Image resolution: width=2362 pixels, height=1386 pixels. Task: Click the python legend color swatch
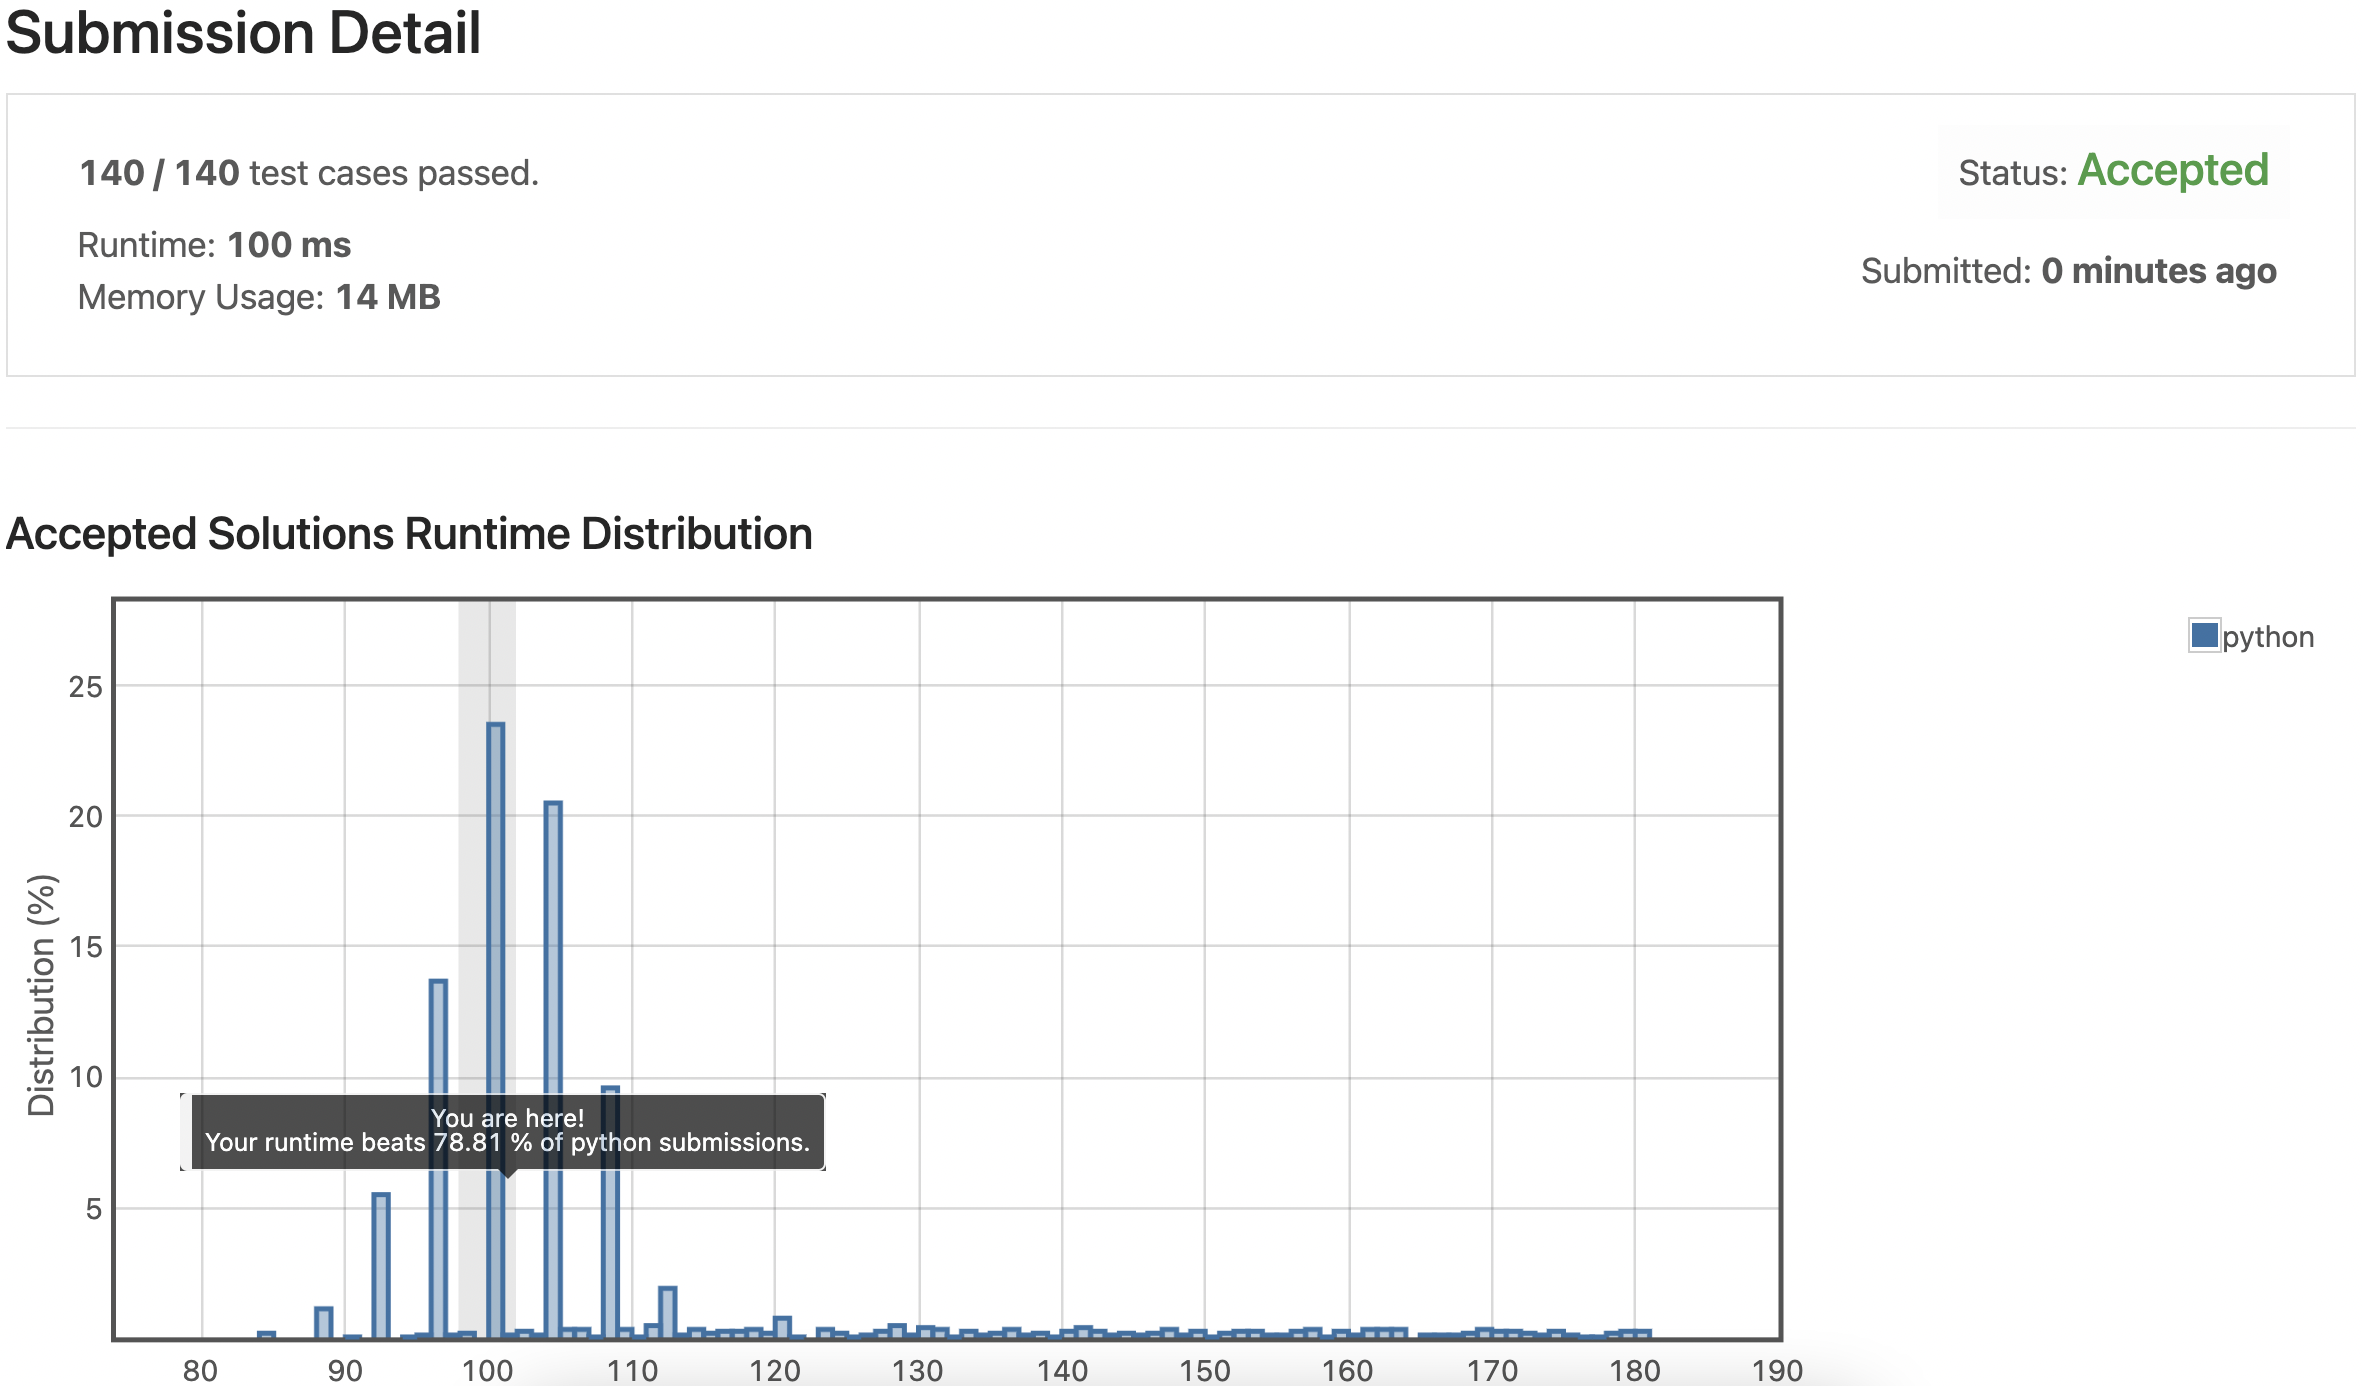tap(2203, 636)
